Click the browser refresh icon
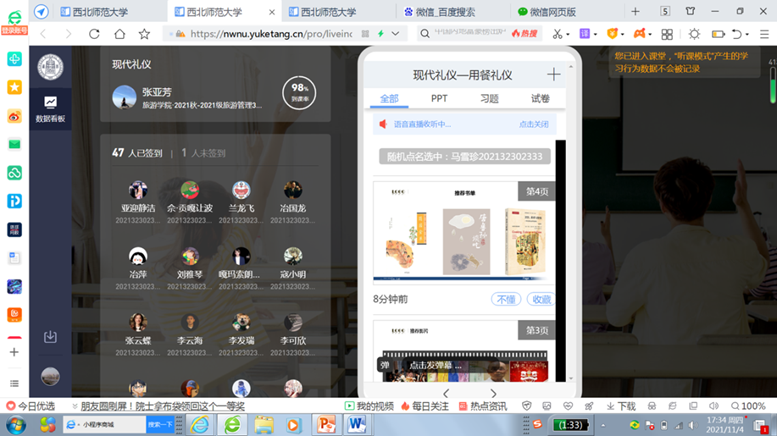The height and width of the screenshot is (436, 777). point(92,33)
